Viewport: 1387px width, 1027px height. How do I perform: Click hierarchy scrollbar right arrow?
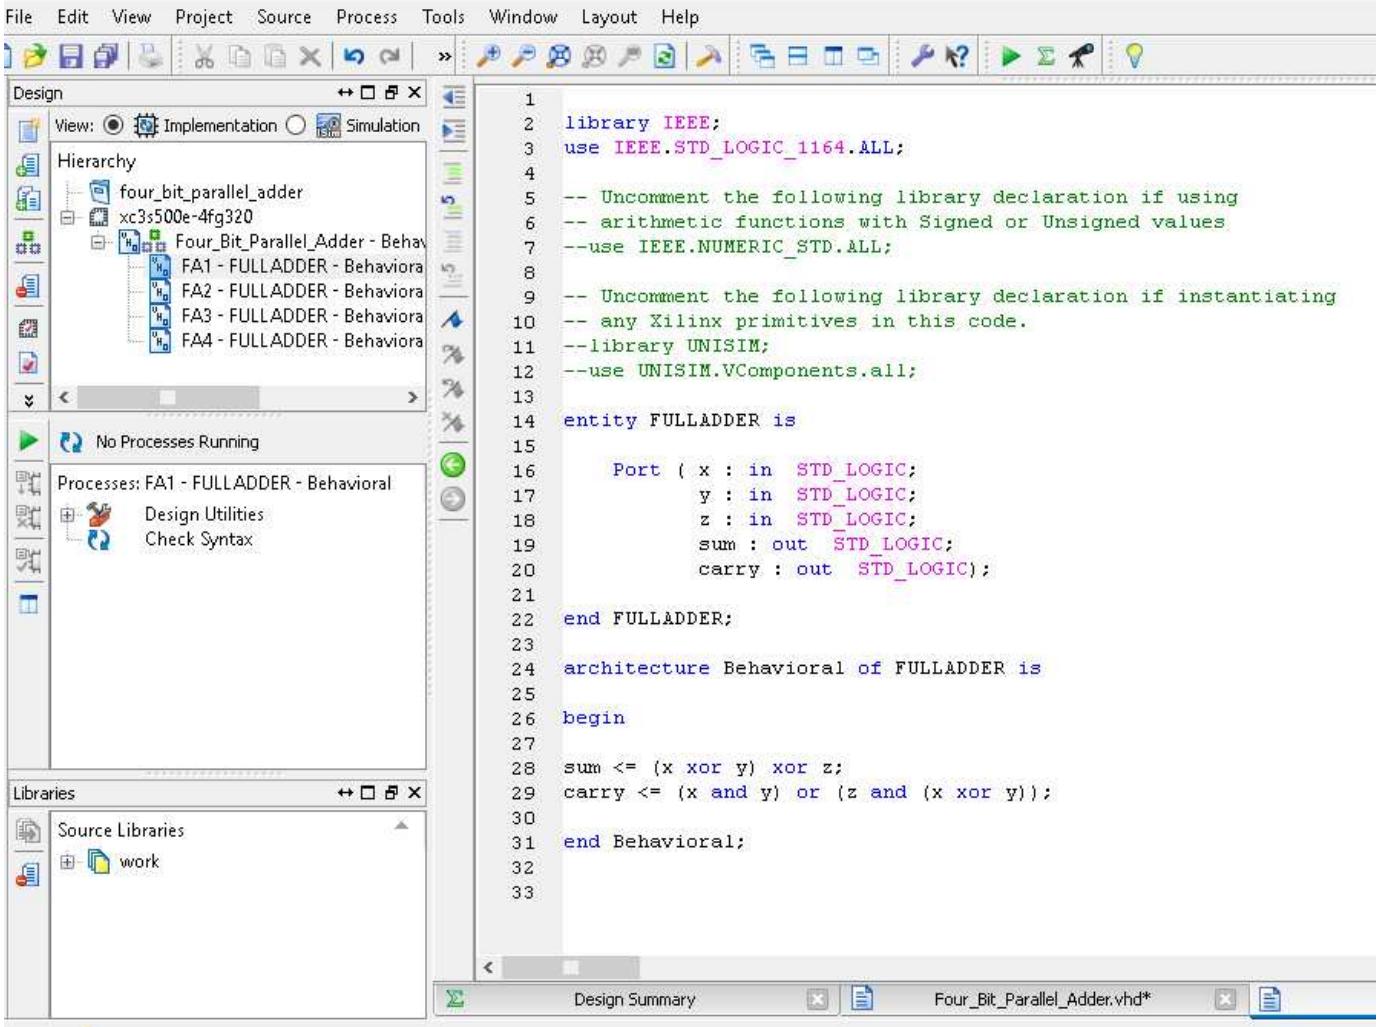412,397
